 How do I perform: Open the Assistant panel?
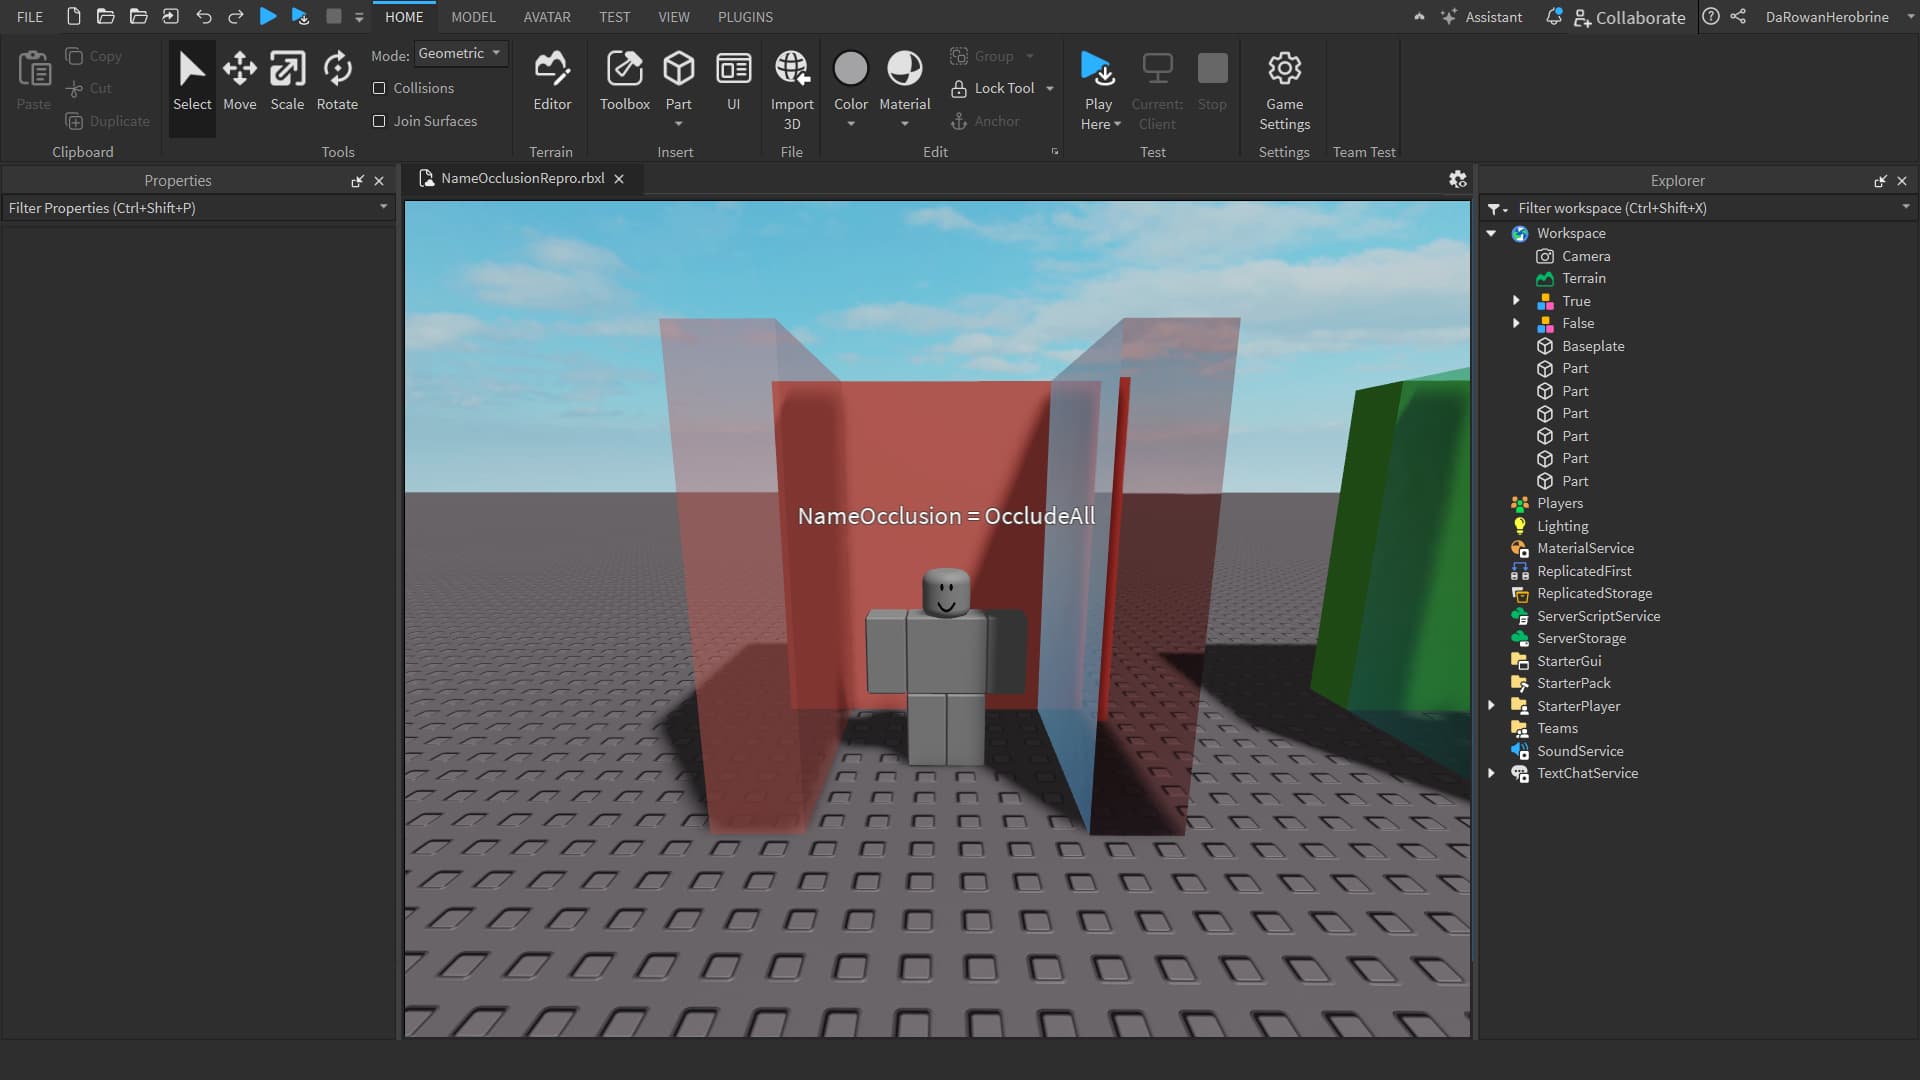coord(1481,17)
